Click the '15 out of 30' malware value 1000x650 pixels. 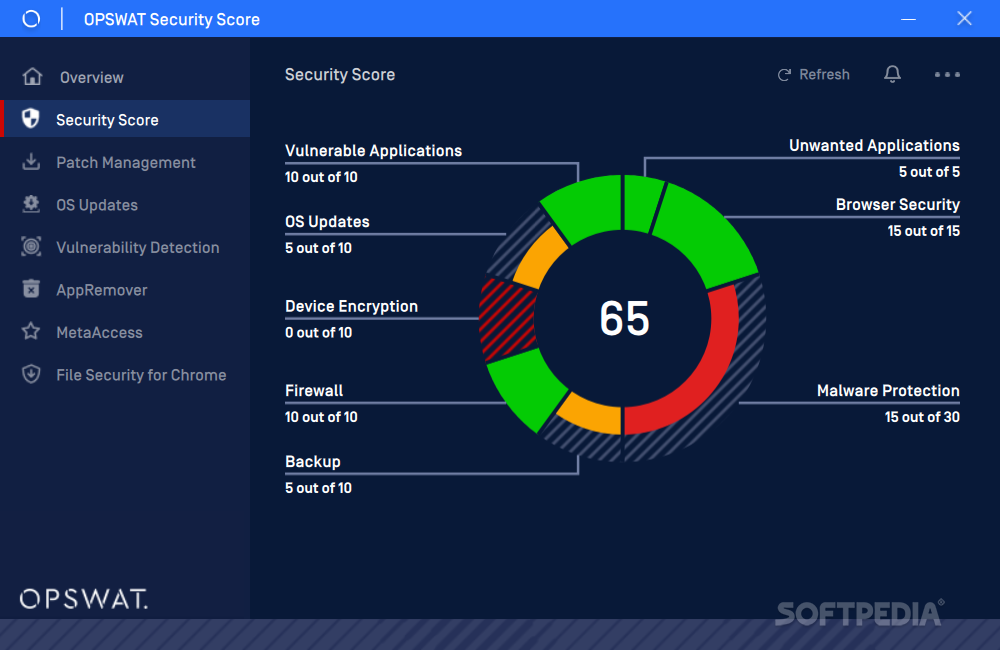click(922, 417)
